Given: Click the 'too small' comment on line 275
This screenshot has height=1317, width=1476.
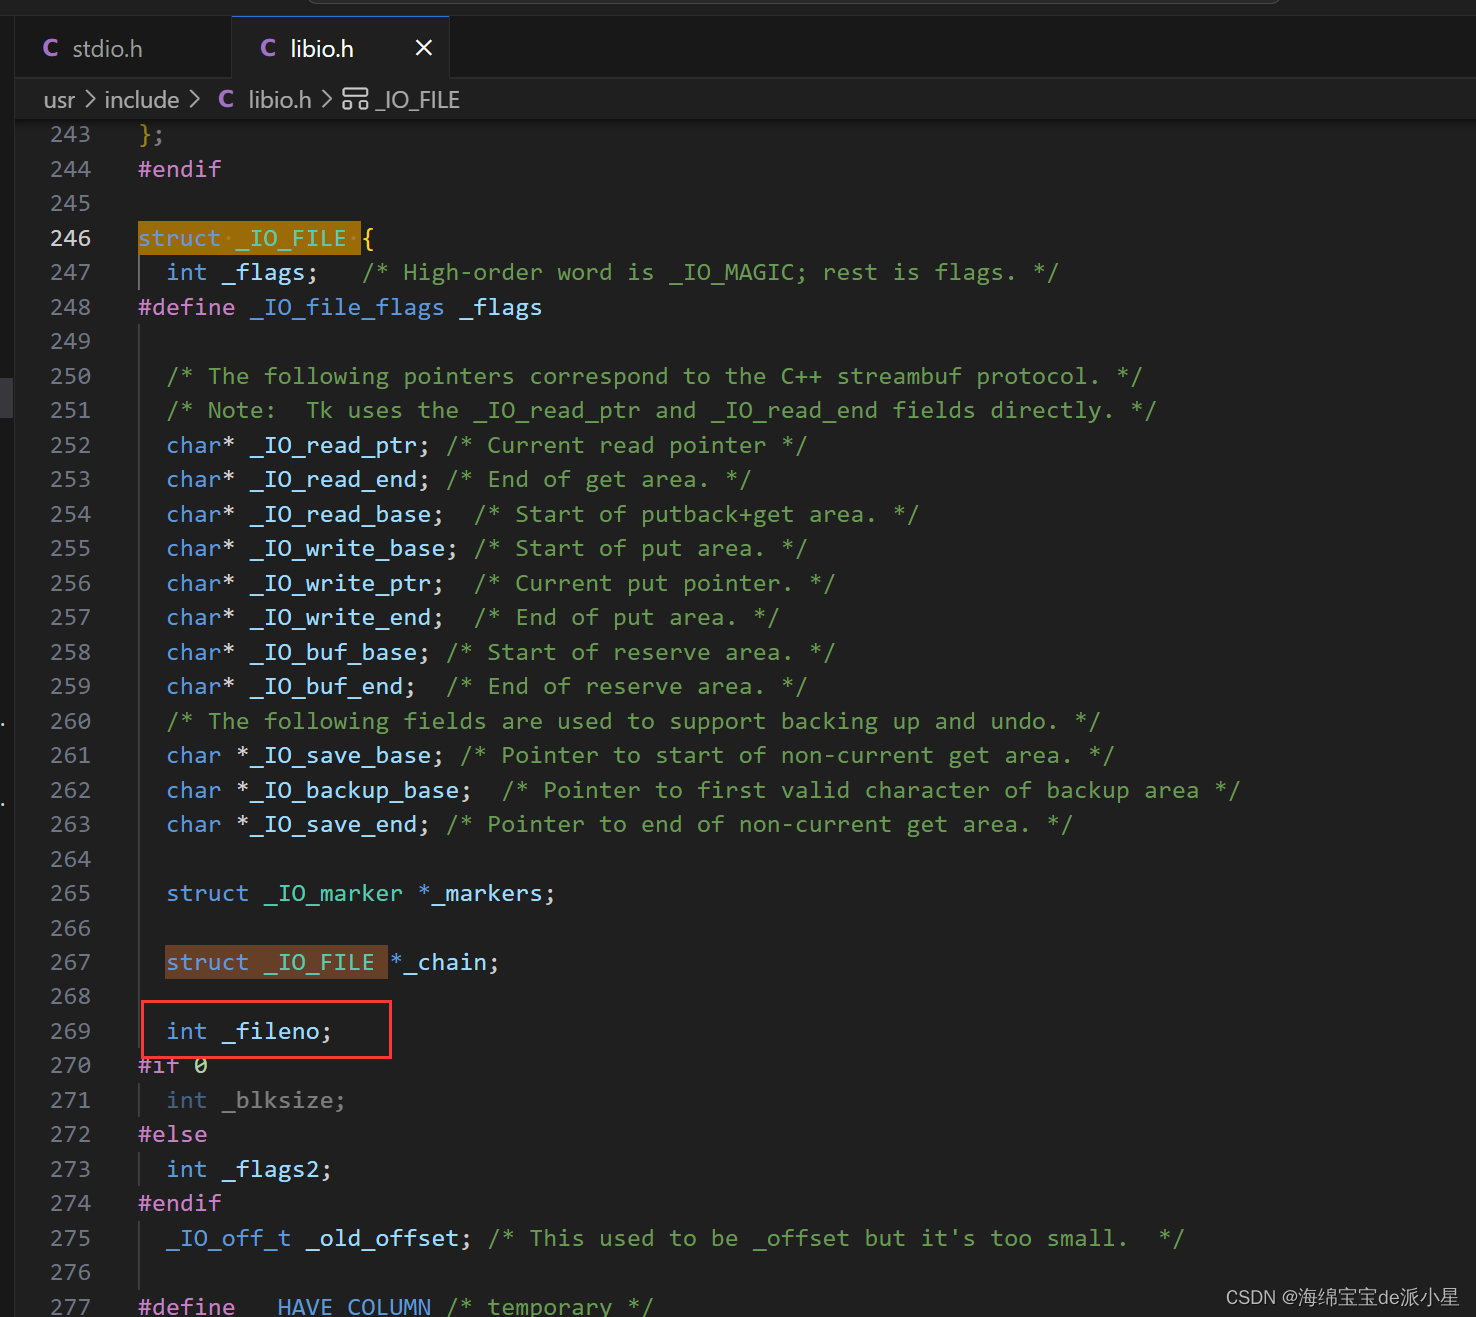Looking at the screenshot, I should click(x=836, y=1238).
